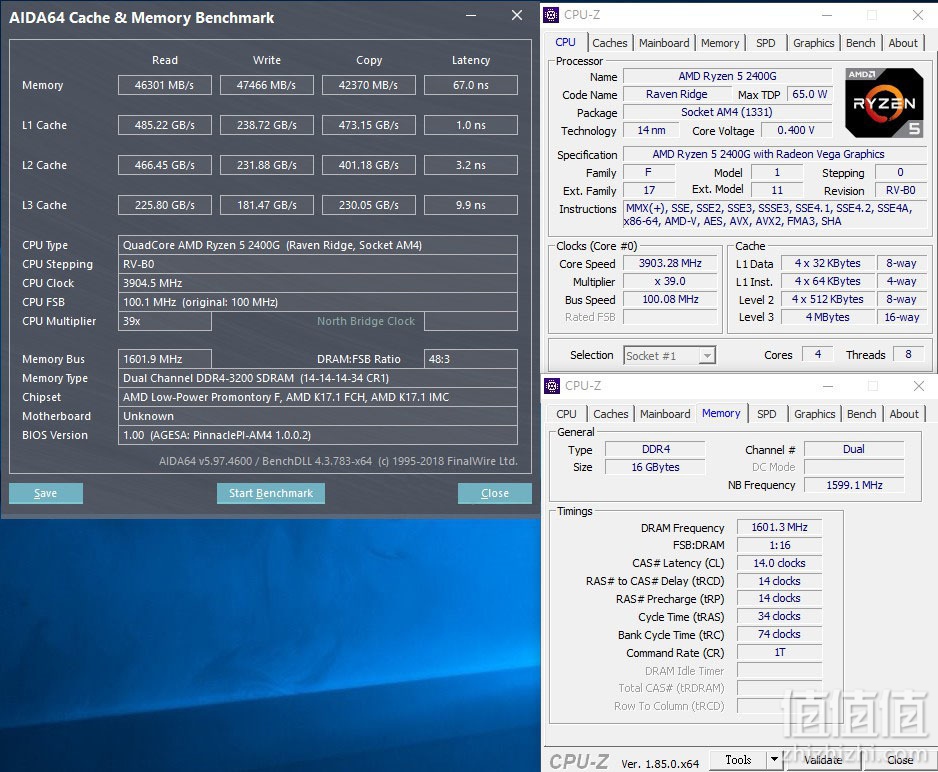Open Caches tab in lower CPU-Z window

pyautogui.click(x=611, y=414)
